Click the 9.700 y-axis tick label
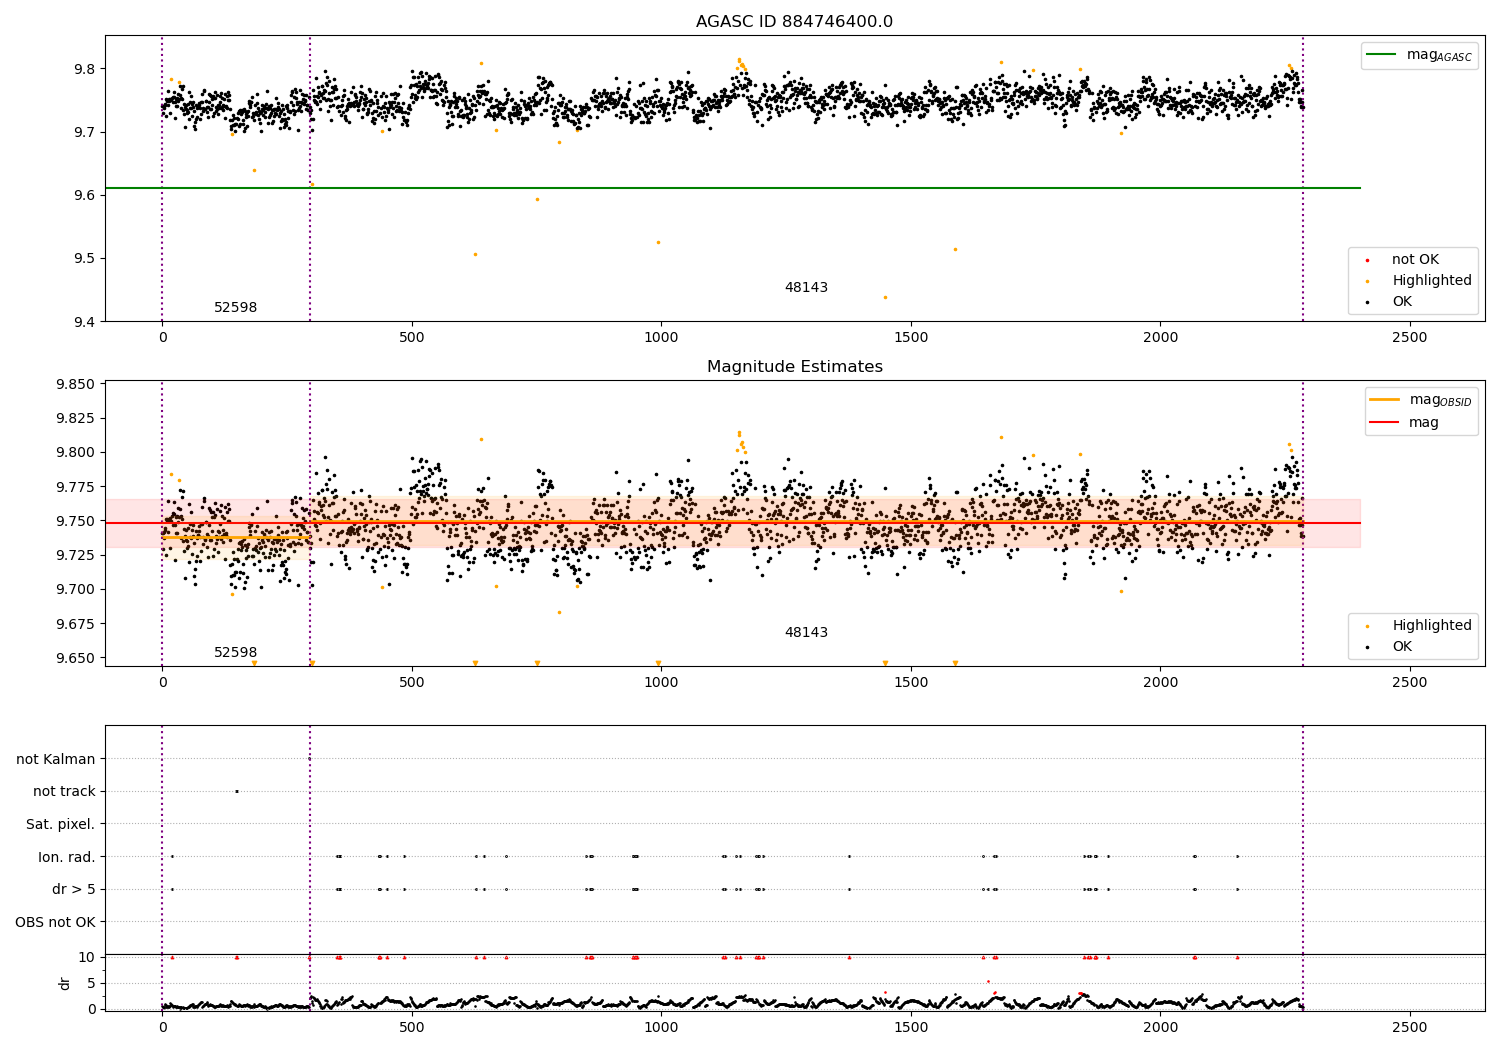Viewport: 1500px width, 1050px height. 76,589
